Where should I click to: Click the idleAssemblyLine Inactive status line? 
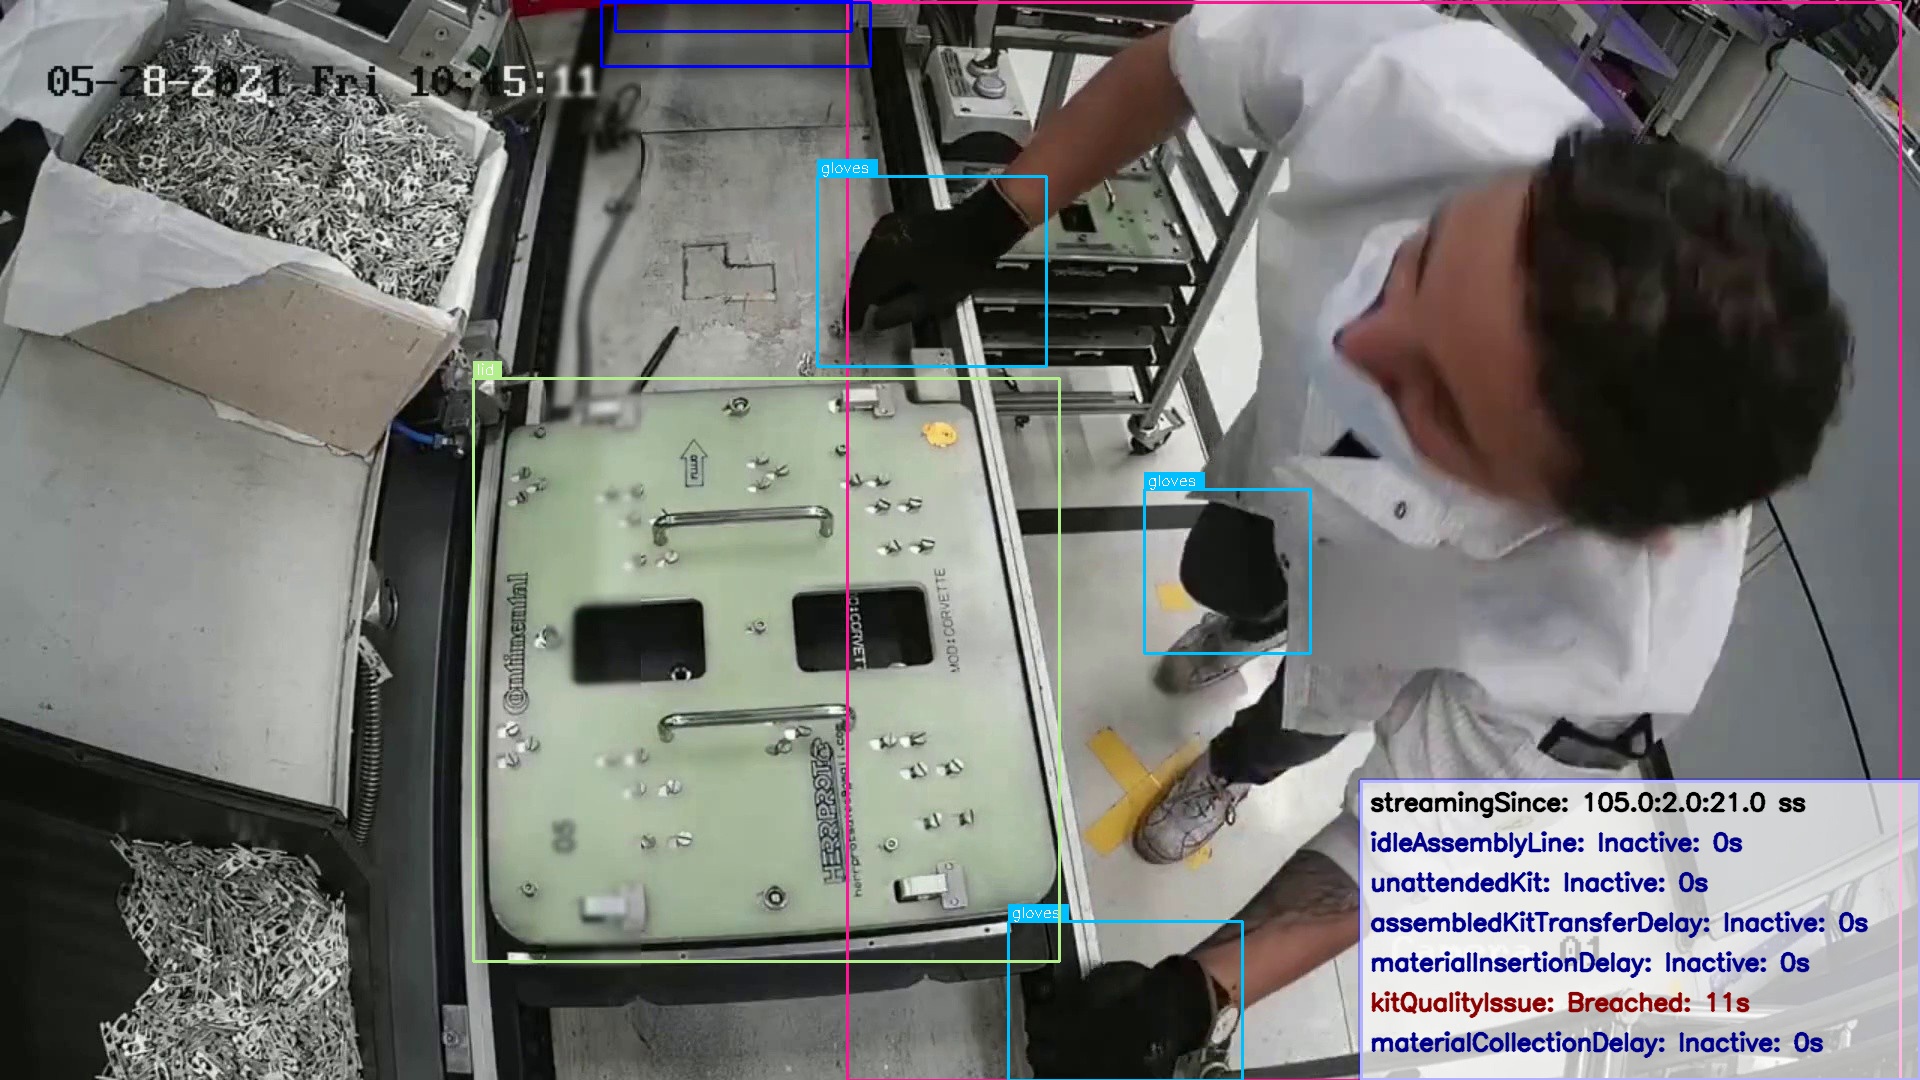click(1555, 843)
